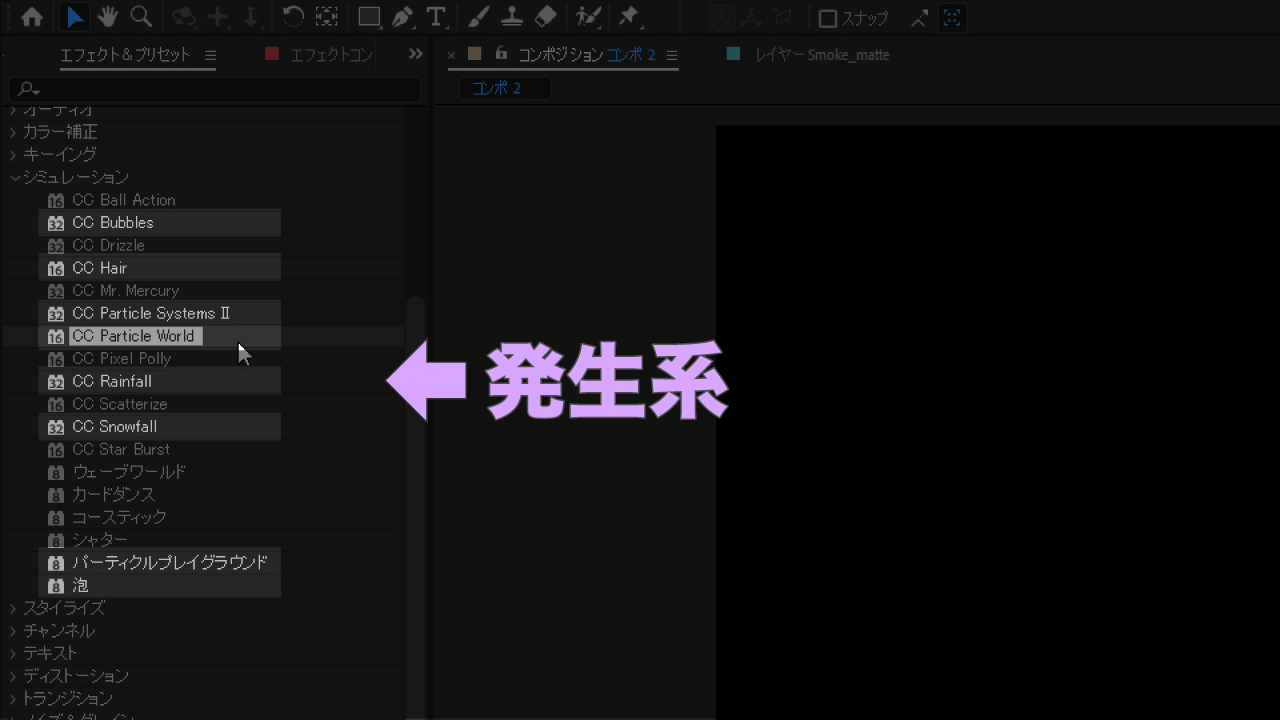1280x720 pixels.
Task: Select the CC Pixel Polly effect
Action: pyautogui.click(x=121, y=359)
